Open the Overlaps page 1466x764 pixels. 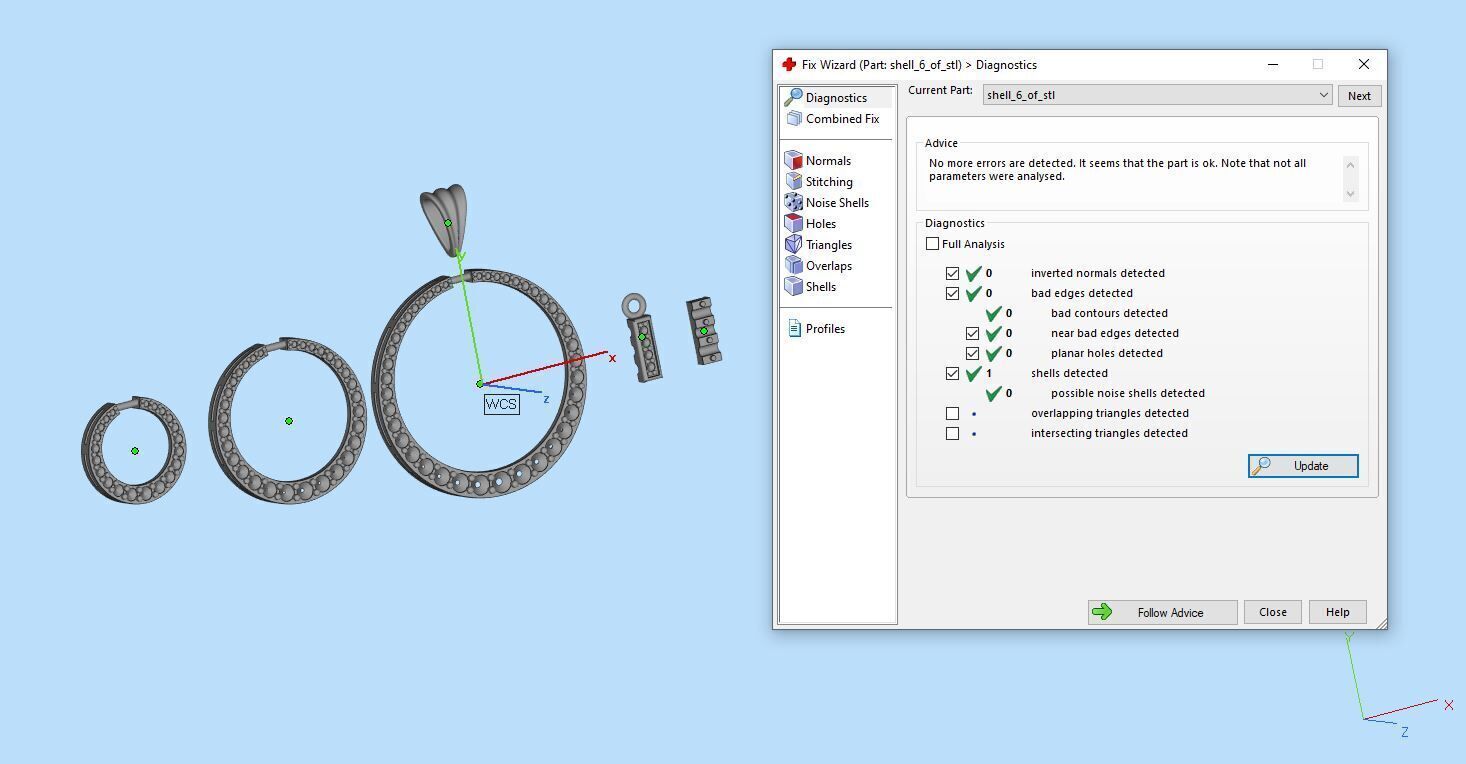[829, 266]
